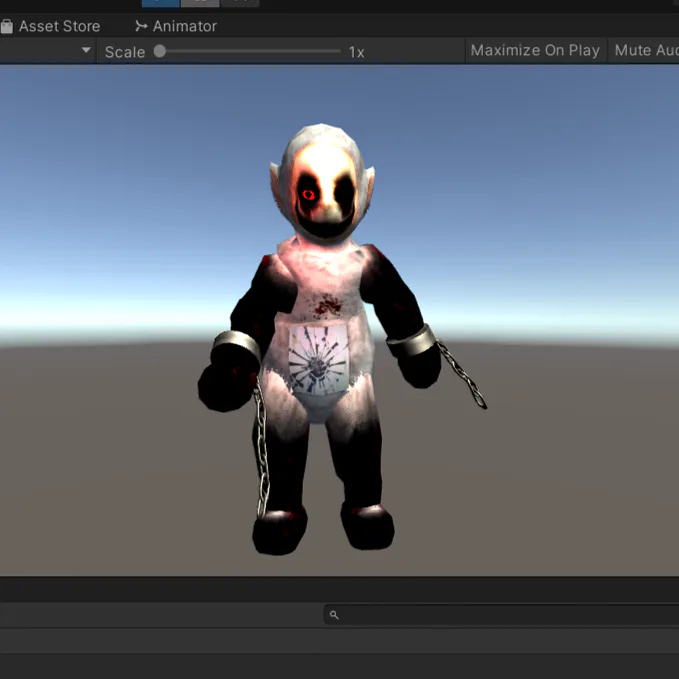679x679 pixels.
Task: Focus the search field in bottom panel
Action: [501, 614]
